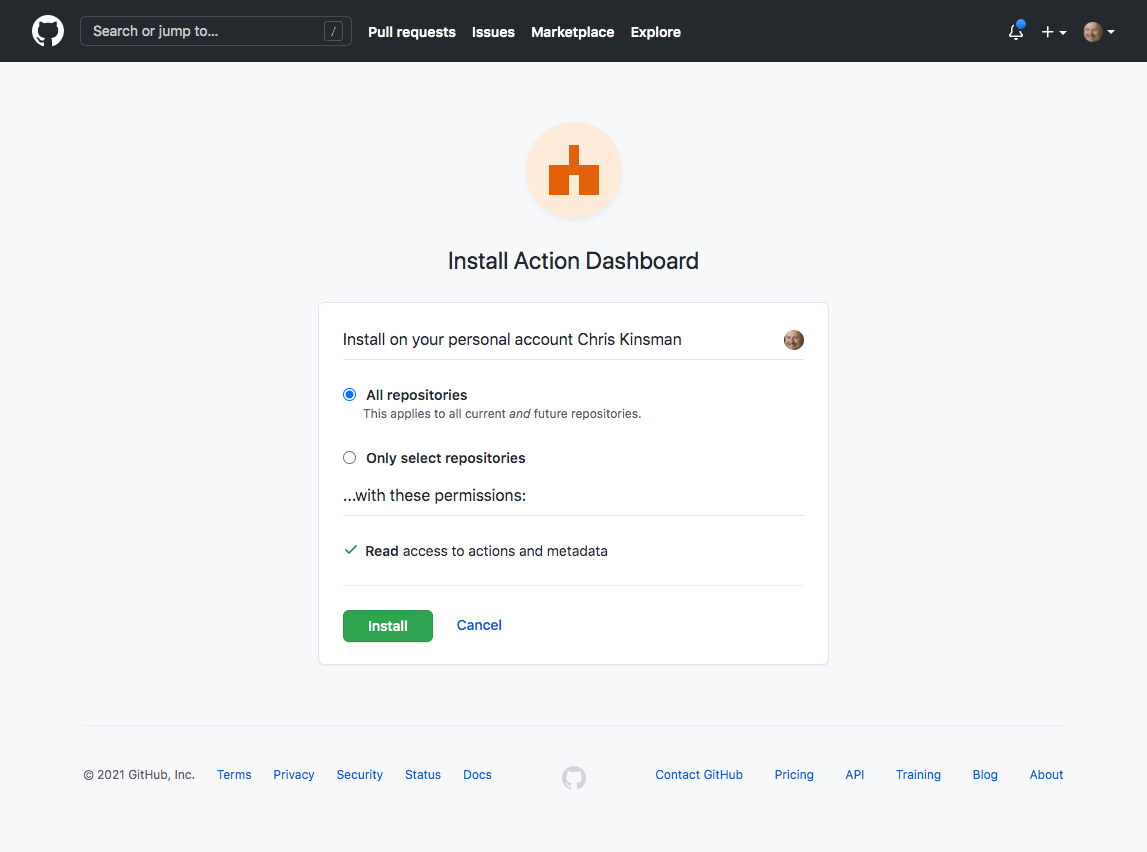This screenshot has width=1147, height=852.
Task: Click the green Install button
Action: point(388,626)
